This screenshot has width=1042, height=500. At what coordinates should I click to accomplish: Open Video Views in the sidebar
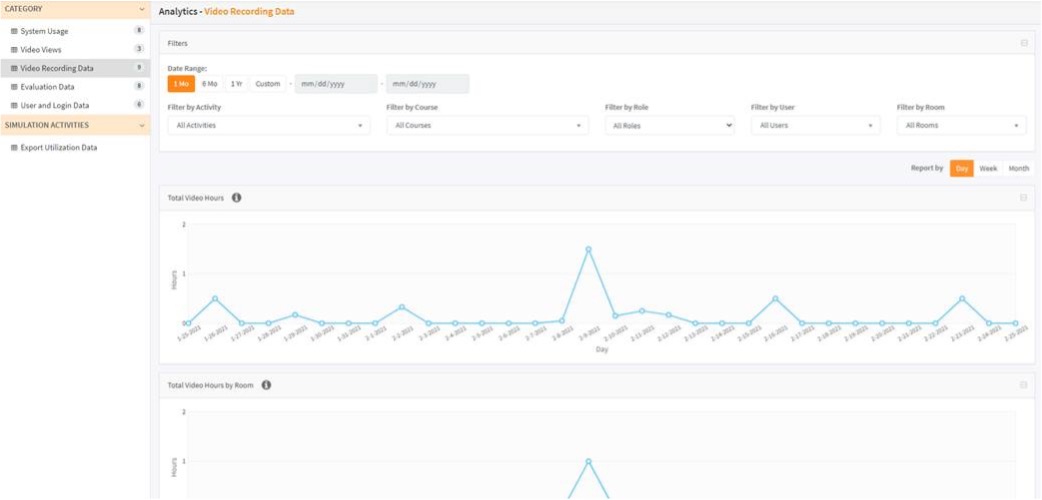tap(41, 49)
